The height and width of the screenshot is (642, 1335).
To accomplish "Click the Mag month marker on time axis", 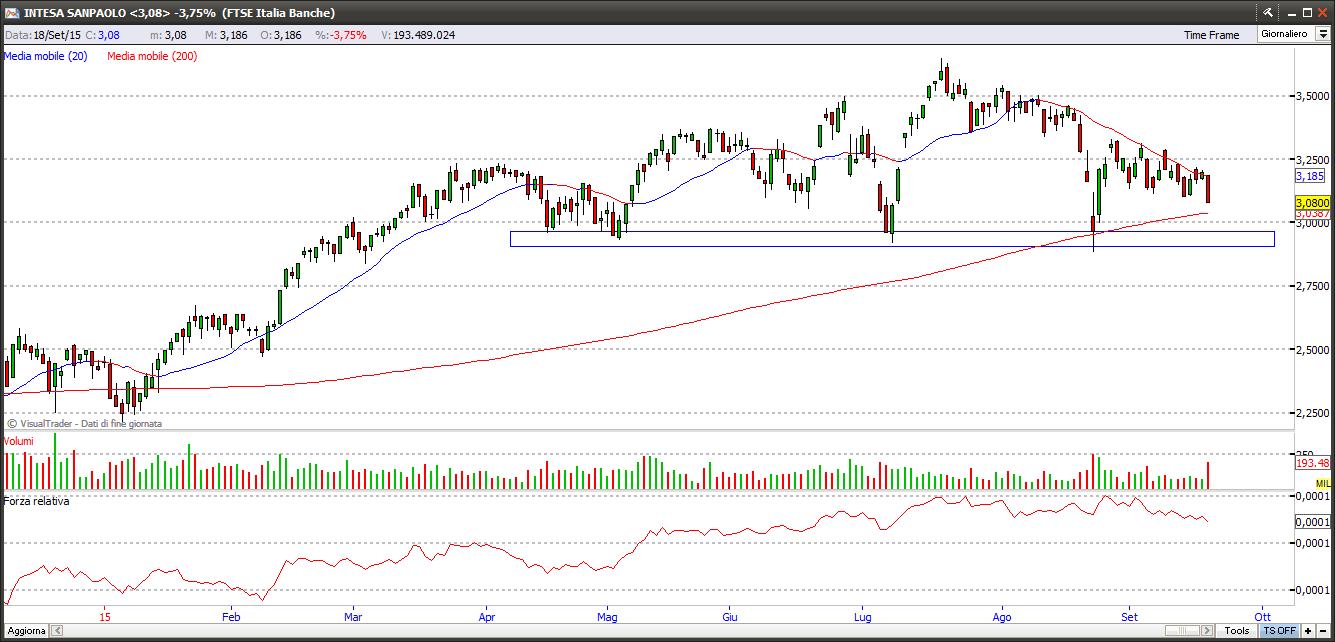I will click(606, 616).
